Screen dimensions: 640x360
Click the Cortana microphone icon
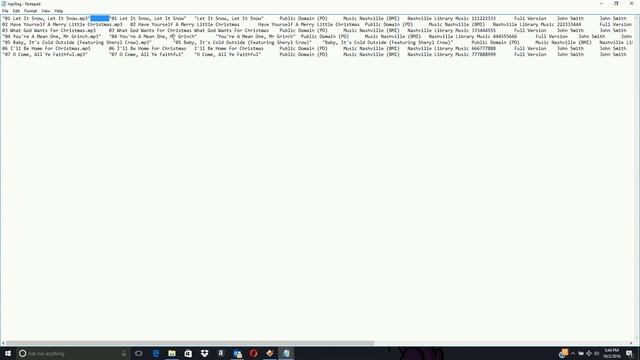point(124,353)
